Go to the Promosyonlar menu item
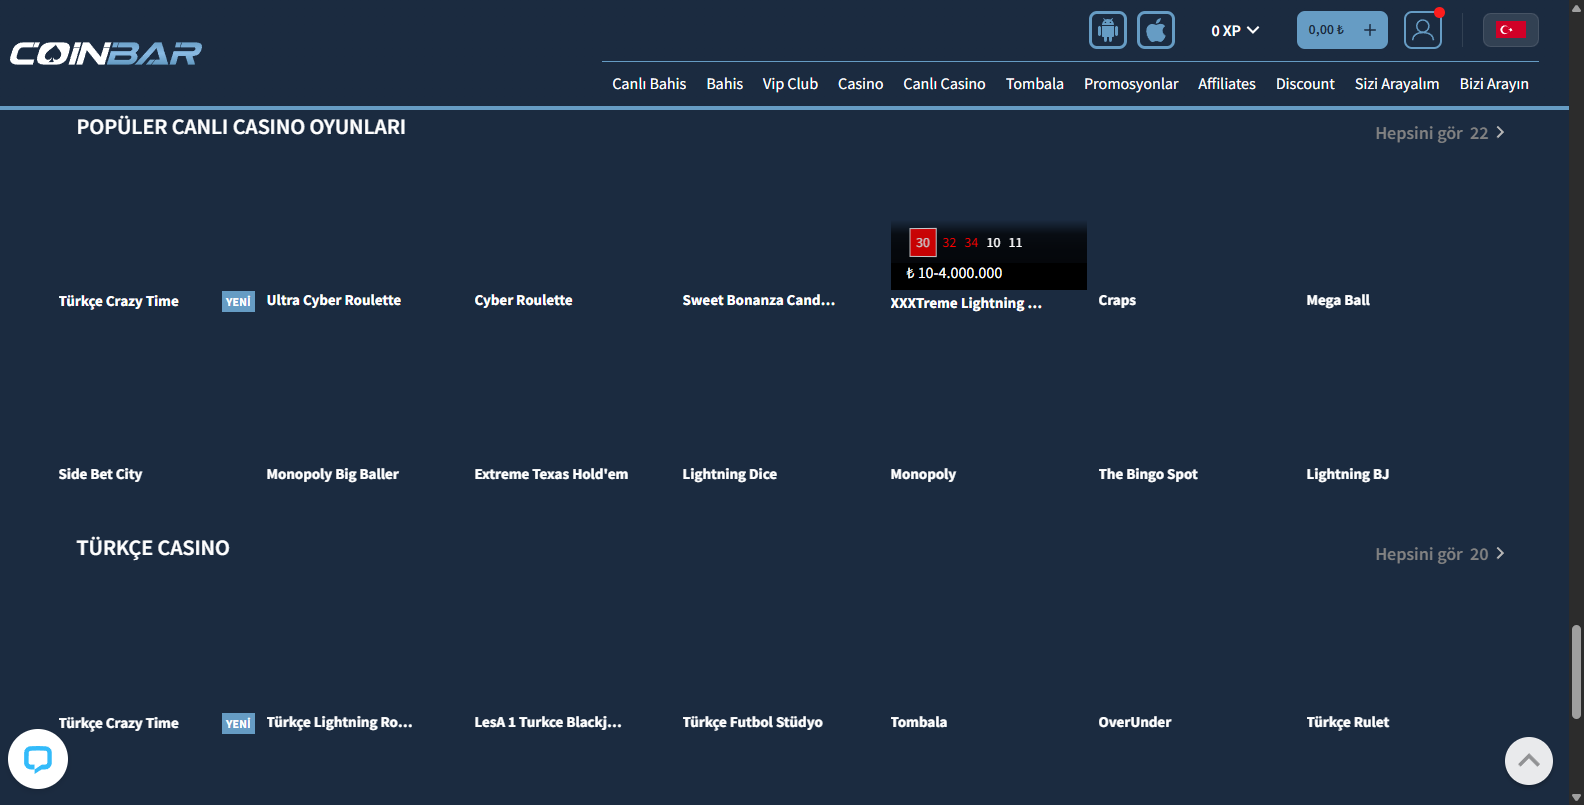 (1131, 84)
